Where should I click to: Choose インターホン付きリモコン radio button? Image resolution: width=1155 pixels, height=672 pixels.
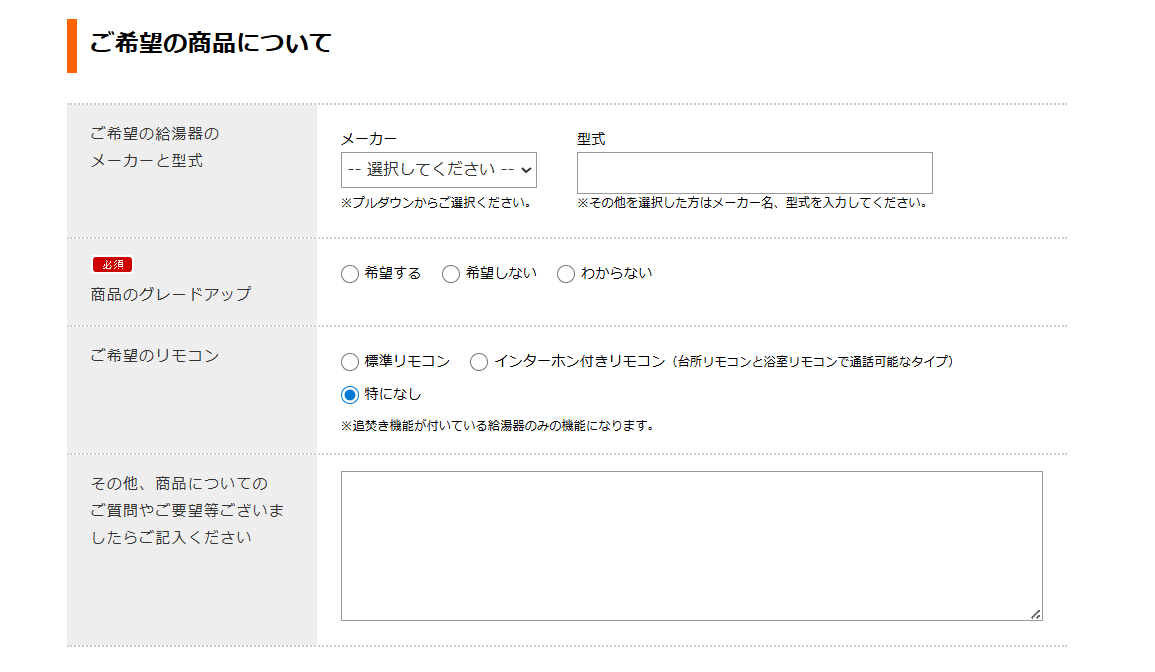(479, 362)
